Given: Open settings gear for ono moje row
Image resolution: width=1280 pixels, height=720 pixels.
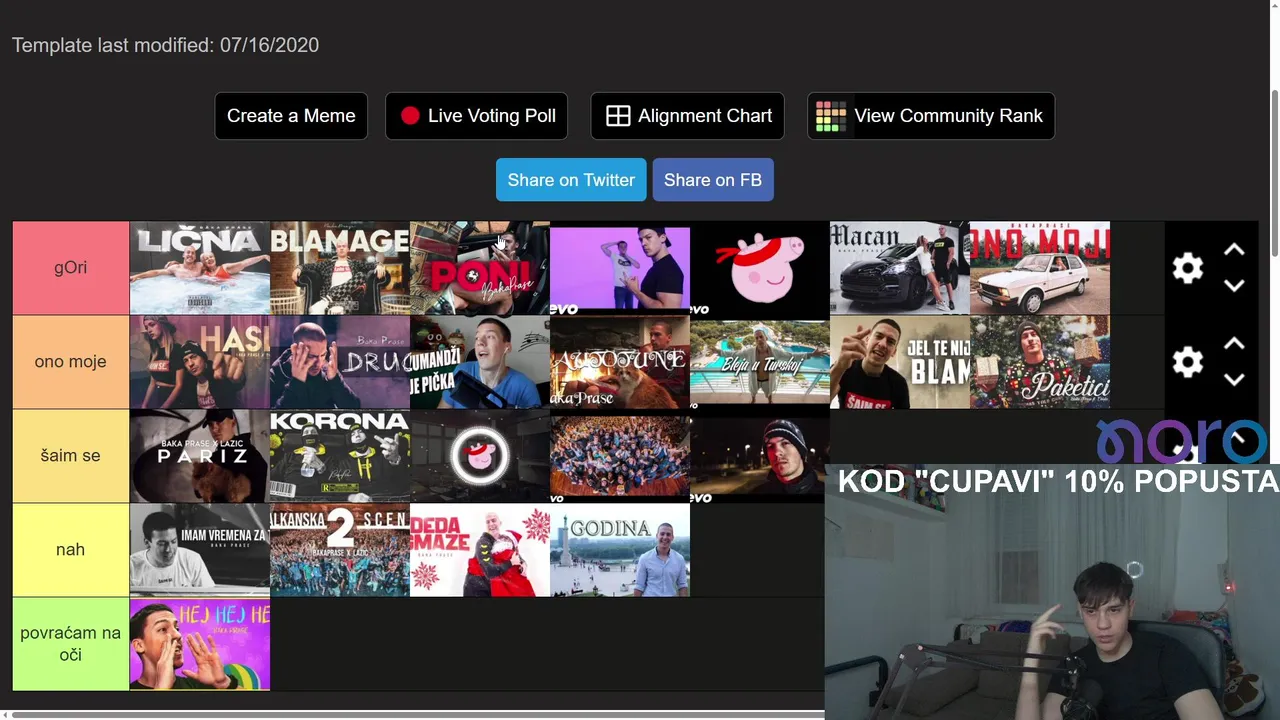Looking at the screenshot, I should tap(1187, 362).
